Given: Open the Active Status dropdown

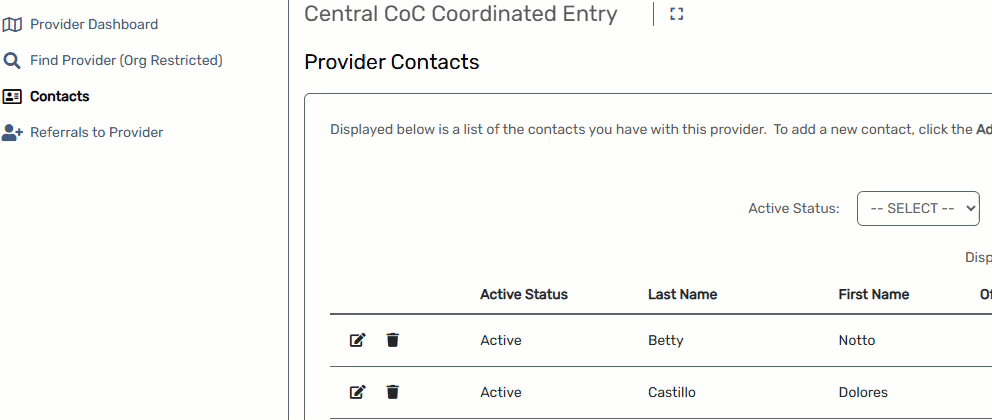Looking at the screenshot, I should click(918, 208).
